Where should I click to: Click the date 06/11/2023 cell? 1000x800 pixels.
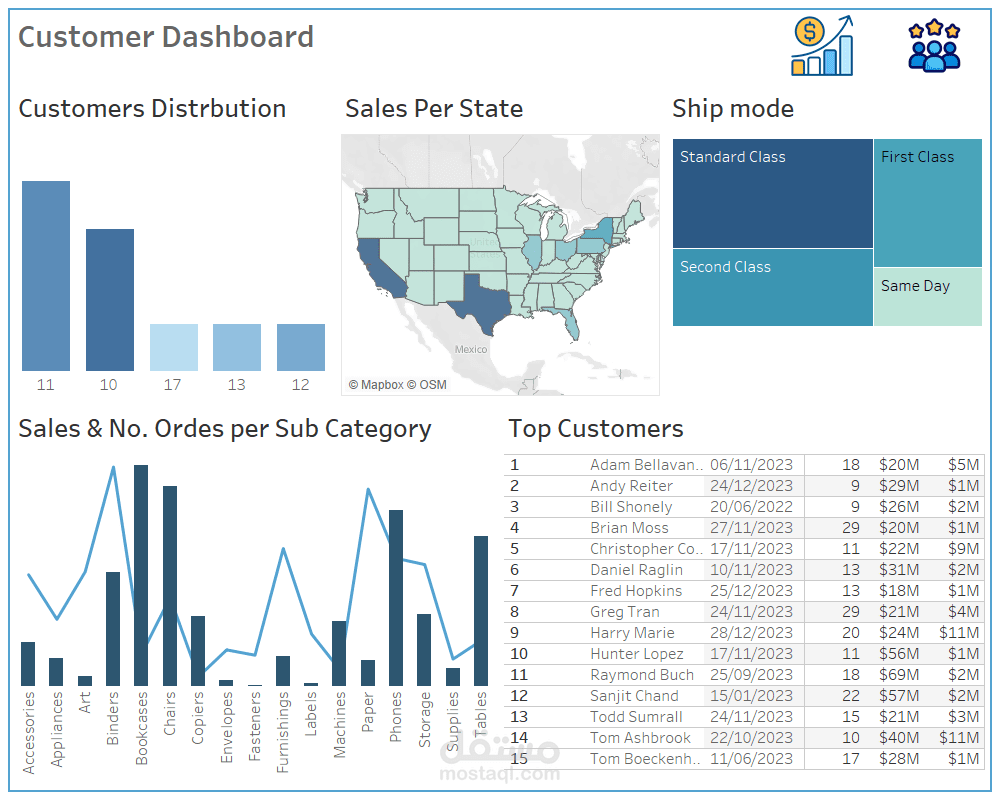click(751, 464)
